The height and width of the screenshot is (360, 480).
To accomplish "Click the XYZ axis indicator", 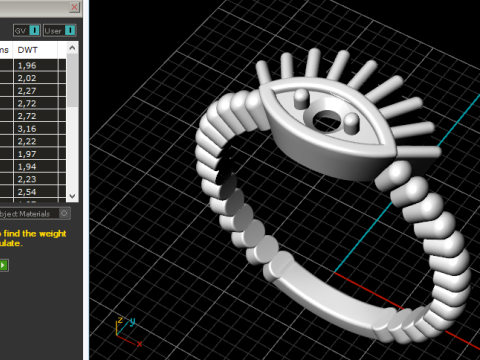I will (129, 332).
